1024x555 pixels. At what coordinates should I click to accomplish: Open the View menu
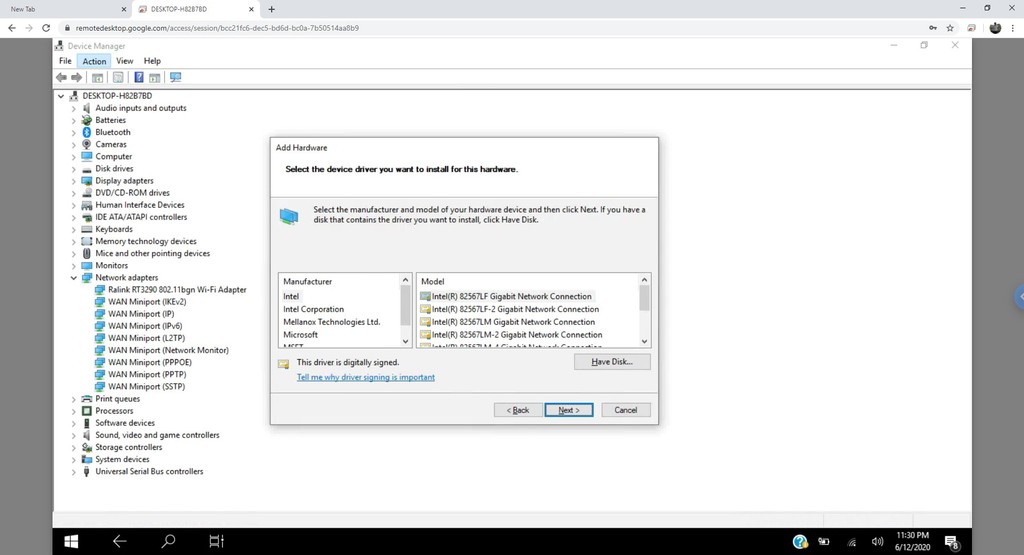pyautogui.click(x=125, y=61)
